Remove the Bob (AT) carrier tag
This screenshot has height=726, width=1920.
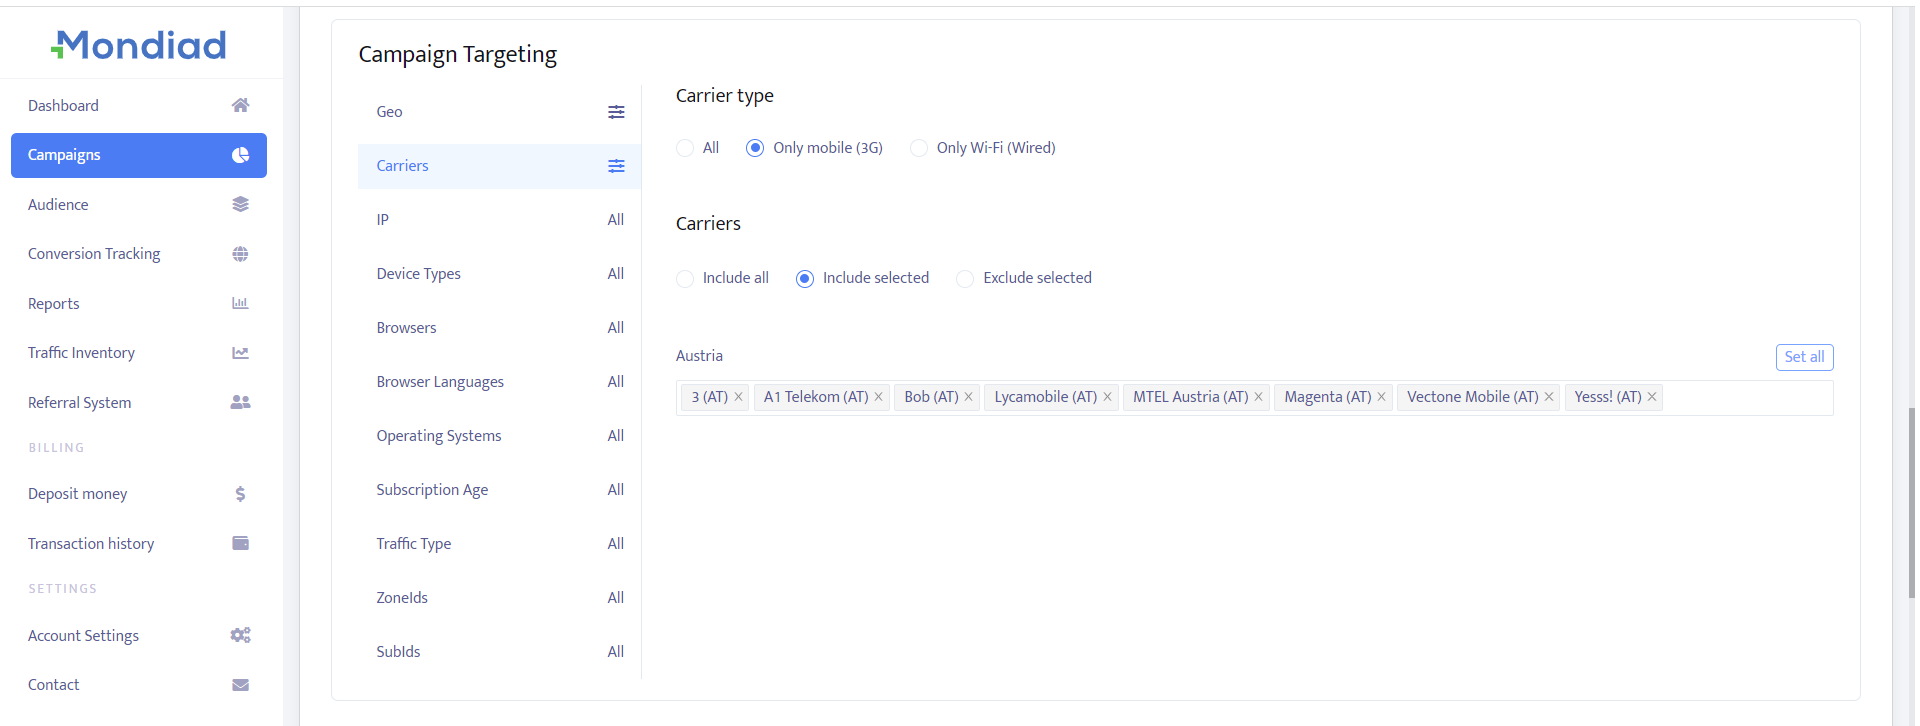[x=968, y=397]
